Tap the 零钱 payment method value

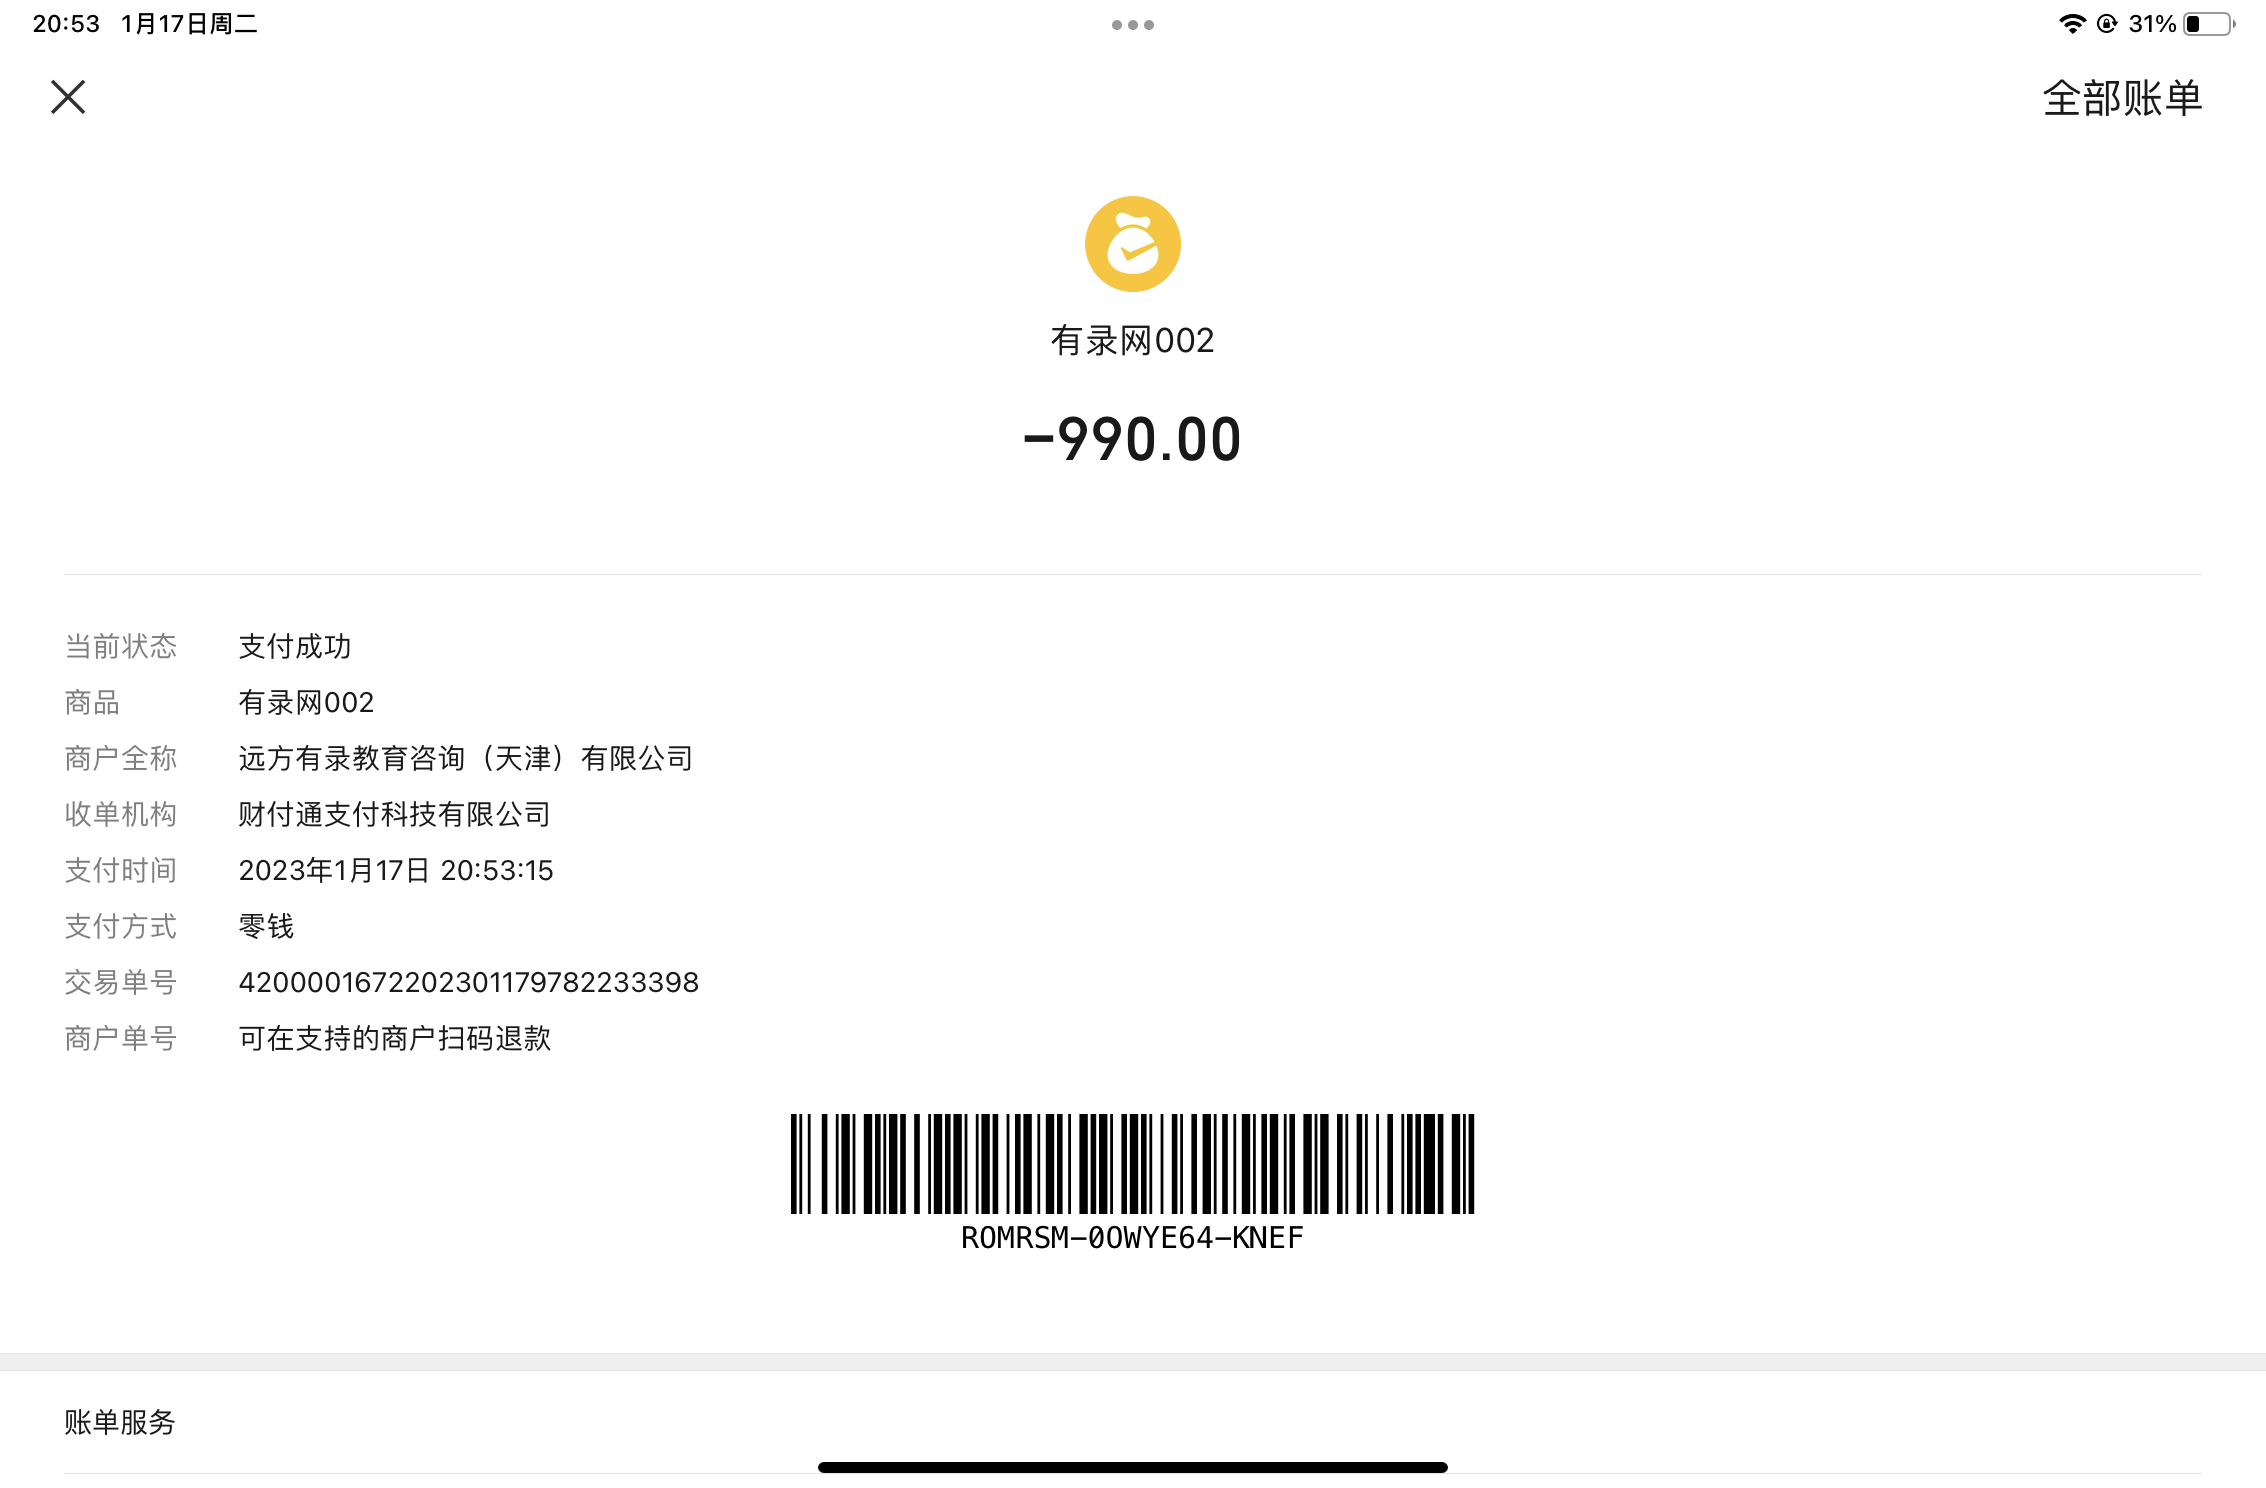pos(266,926)
